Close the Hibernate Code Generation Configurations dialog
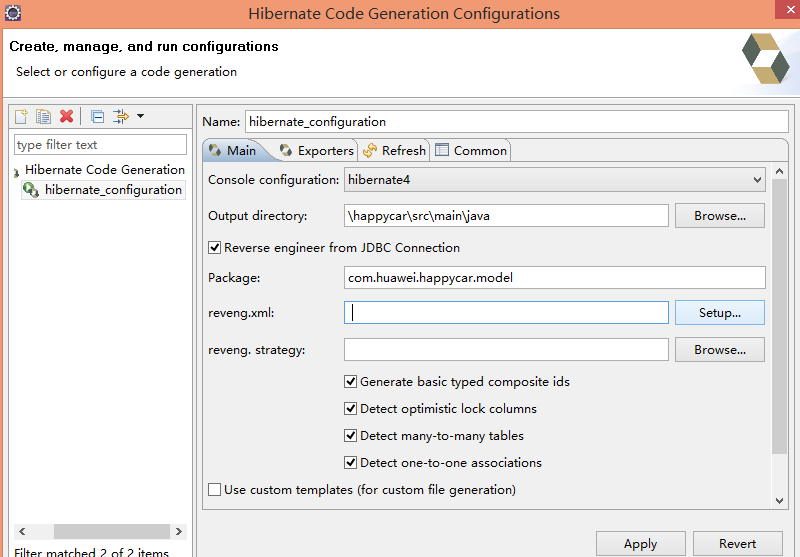 coord(788,9)
